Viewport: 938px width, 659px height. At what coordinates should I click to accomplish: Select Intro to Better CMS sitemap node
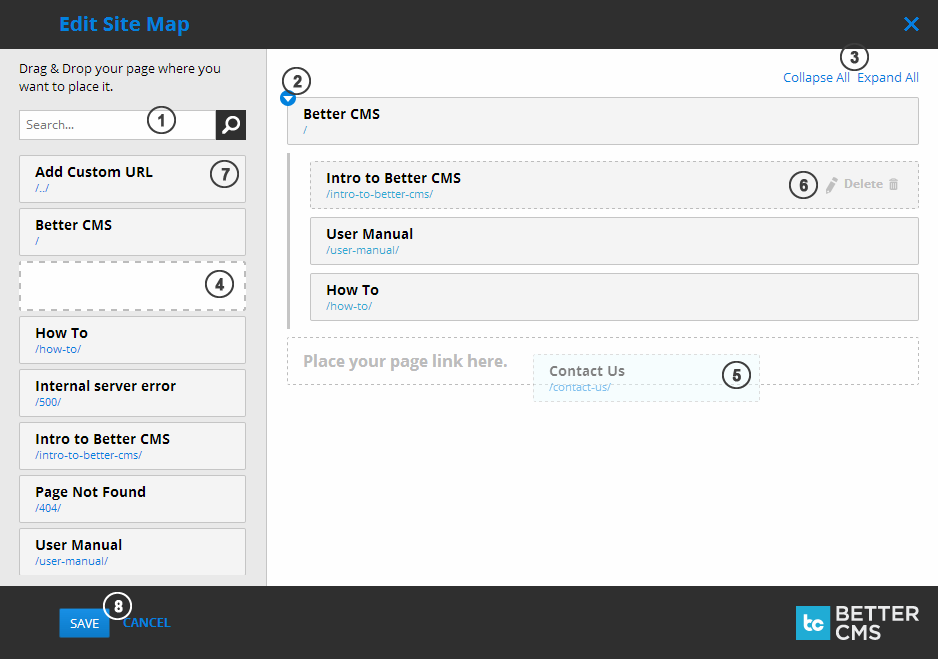tap(614, 185)
